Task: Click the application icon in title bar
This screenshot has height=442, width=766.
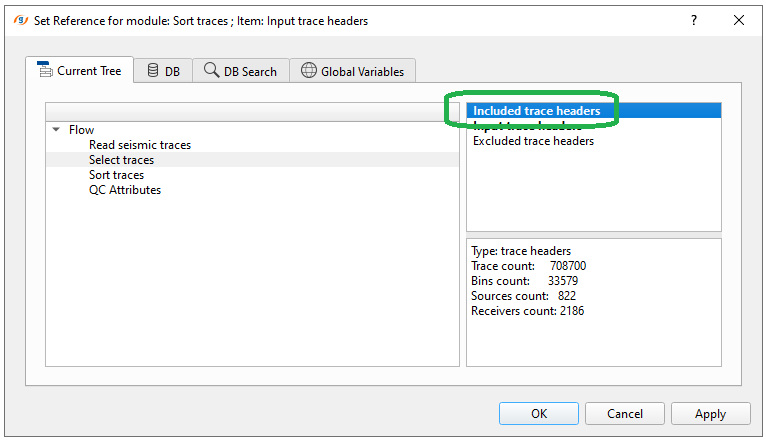Action: pos(19,20)
